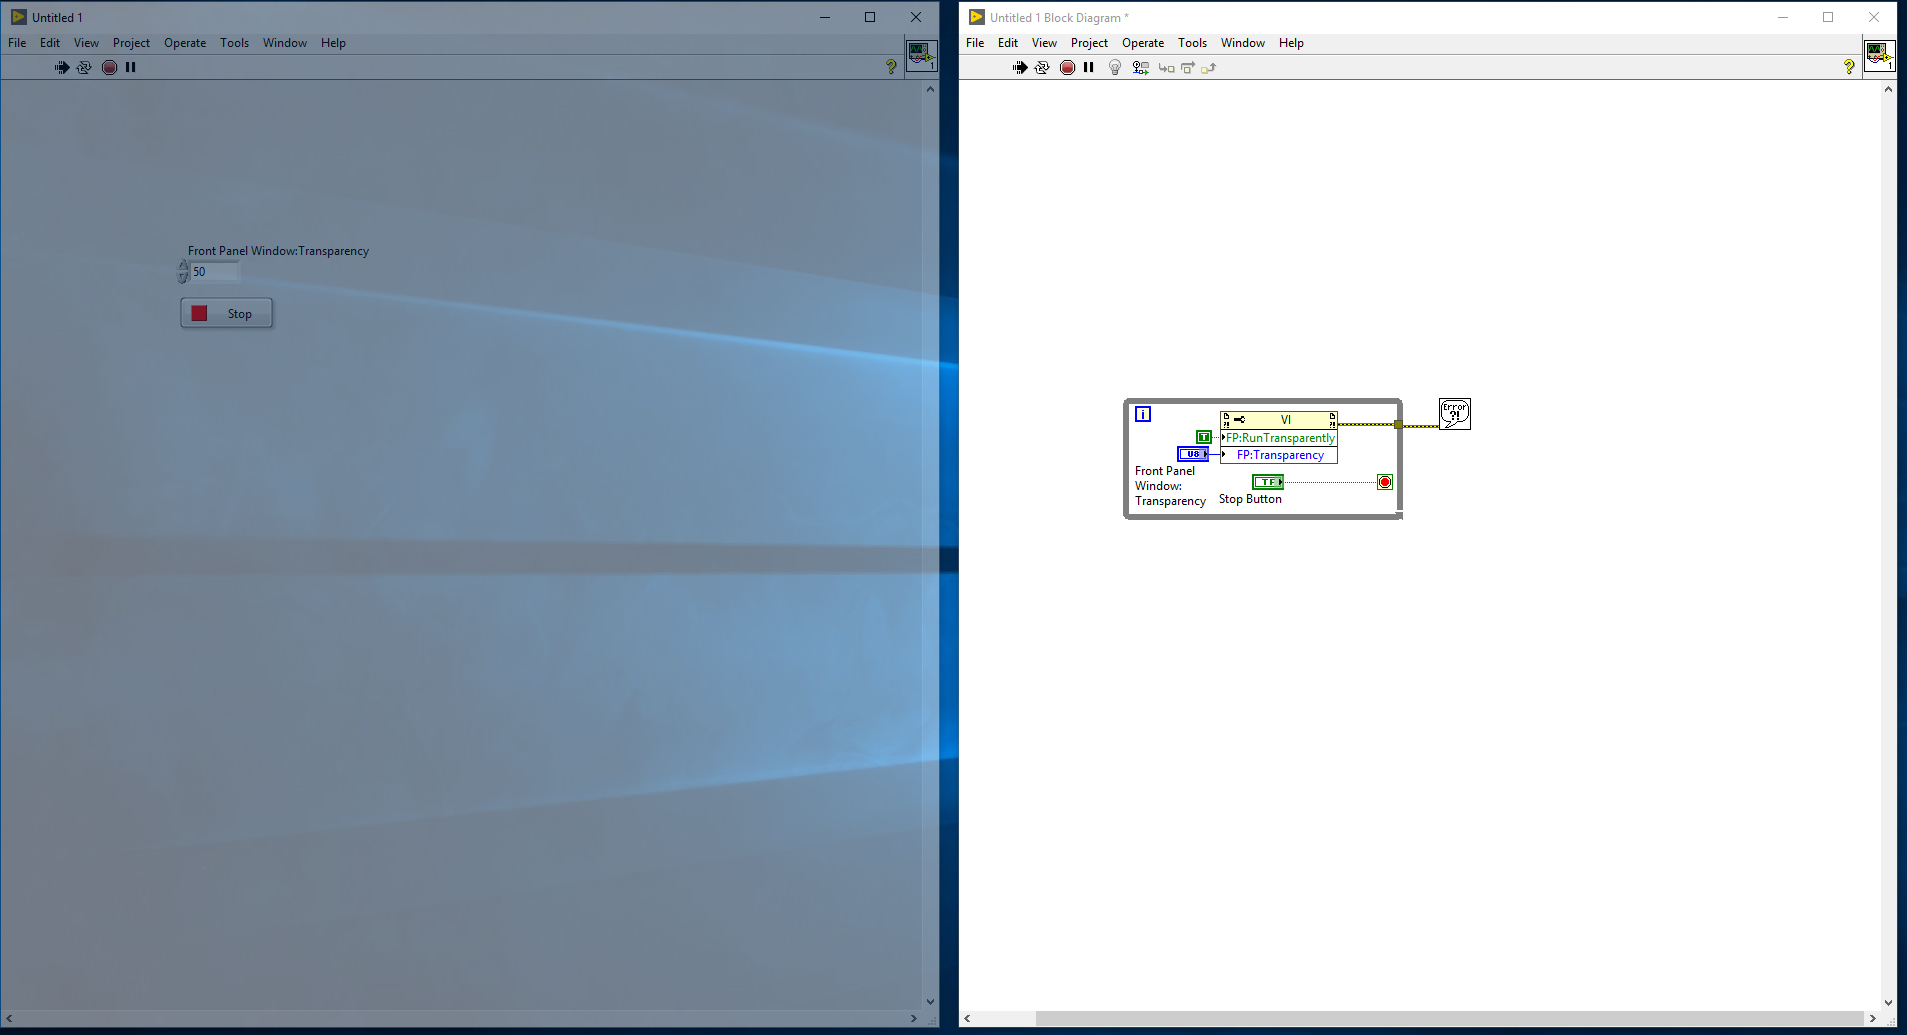
Task: Click the Transparency value field showing 50
Action: point(214,272)
